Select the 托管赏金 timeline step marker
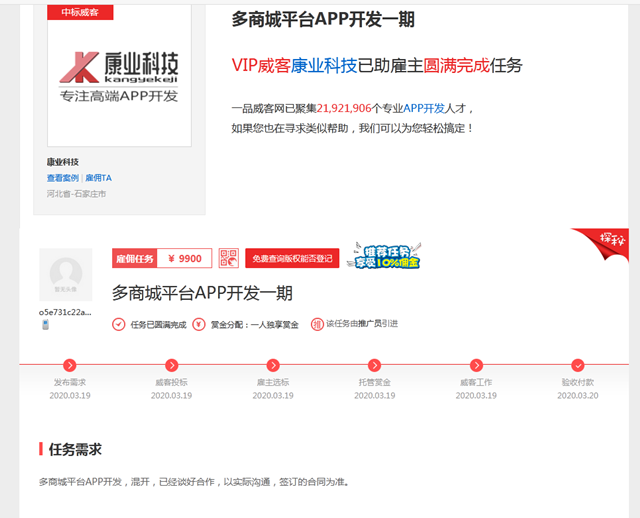 click(374, 365)
